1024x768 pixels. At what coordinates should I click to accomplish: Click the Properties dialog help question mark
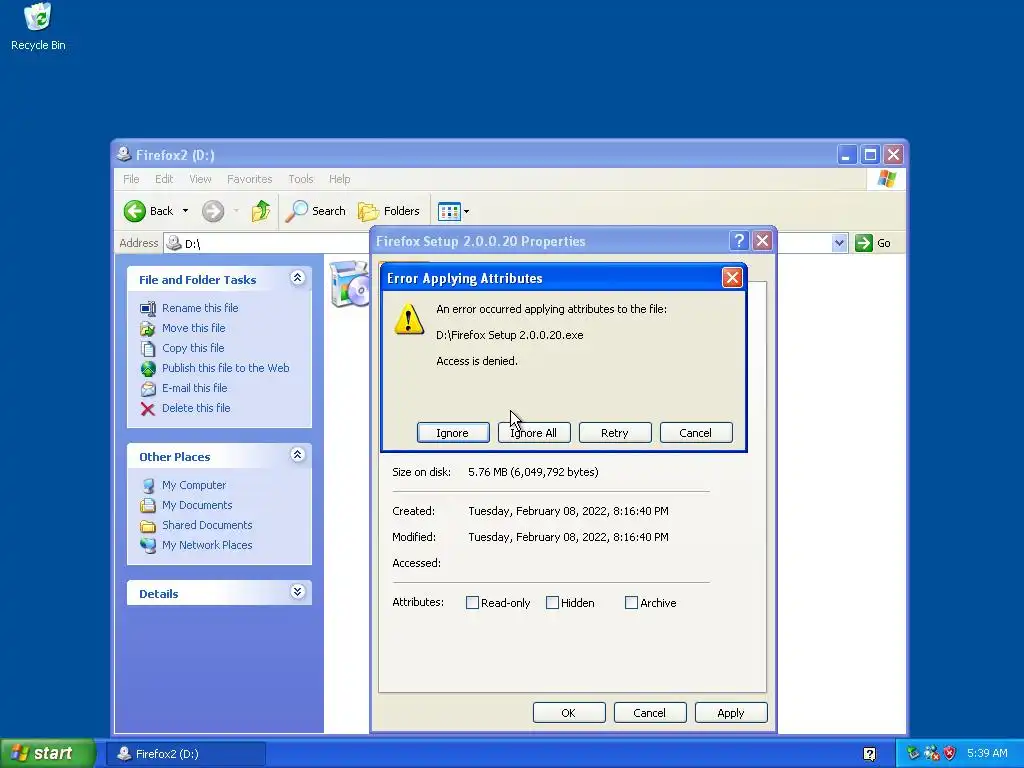pos(739,241)
